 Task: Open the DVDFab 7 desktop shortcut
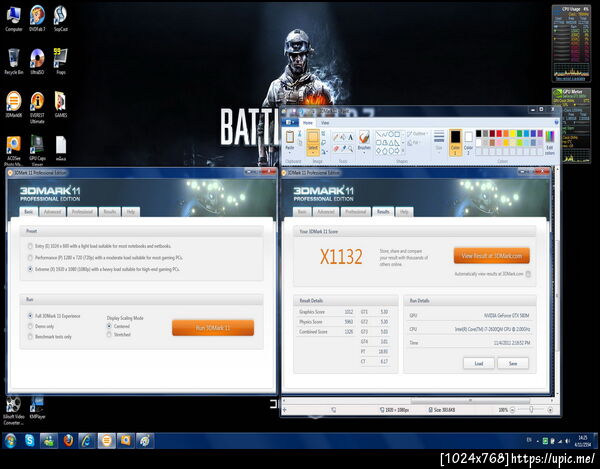[37, 18]
